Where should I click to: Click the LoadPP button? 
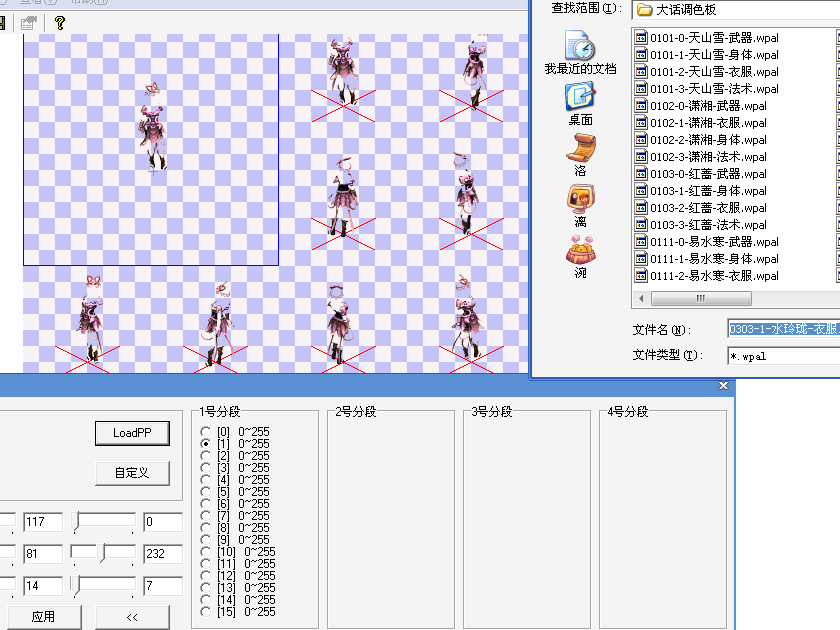pyautogui.click(x=132, y=433)
